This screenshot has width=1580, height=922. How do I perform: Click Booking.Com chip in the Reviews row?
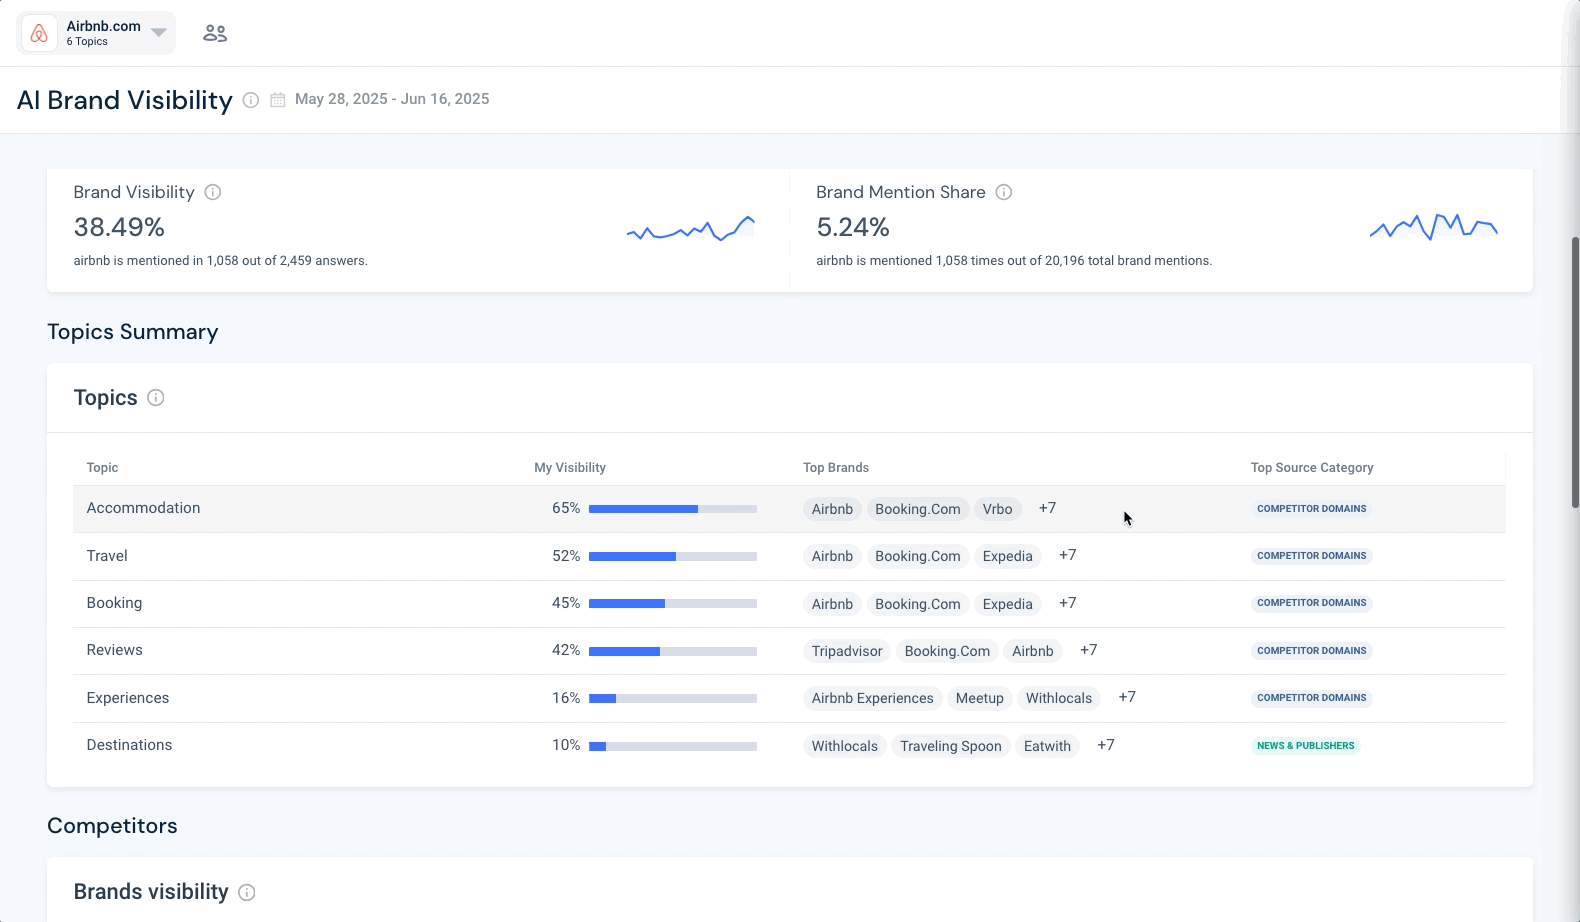pyautogui.click(x=947, y=651)
